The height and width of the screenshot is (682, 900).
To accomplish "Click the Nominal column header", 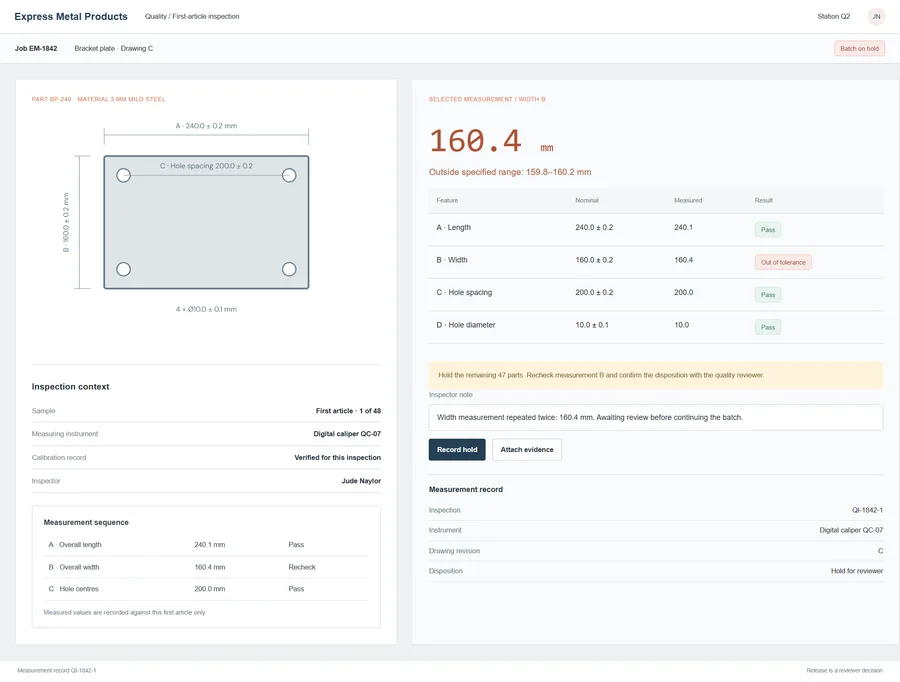I will (x=587, y=200).
